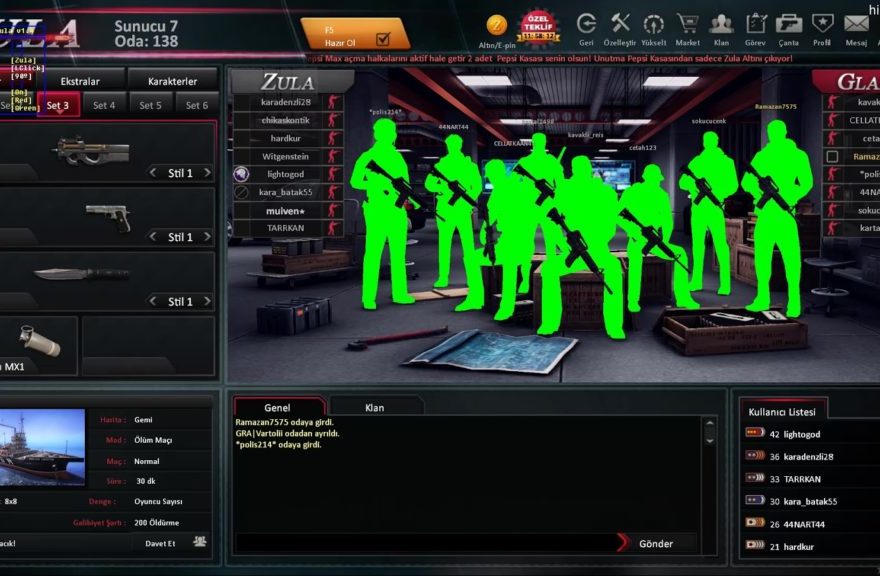Toggle the Hazır Ol ready checkbox

coord(383,39)
